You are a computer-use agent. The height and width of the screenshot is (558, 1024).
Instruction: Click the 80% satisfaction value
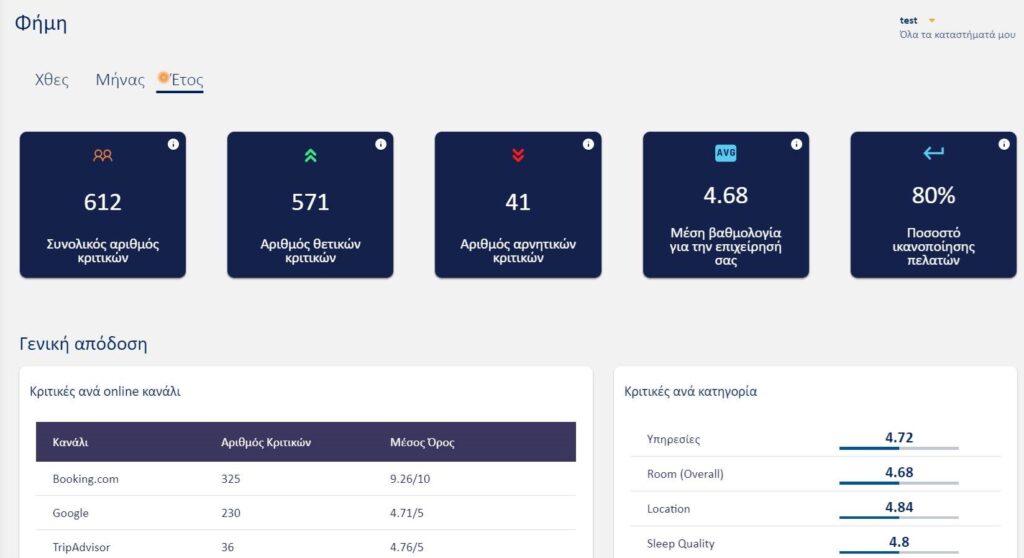[x=933, y=195]
